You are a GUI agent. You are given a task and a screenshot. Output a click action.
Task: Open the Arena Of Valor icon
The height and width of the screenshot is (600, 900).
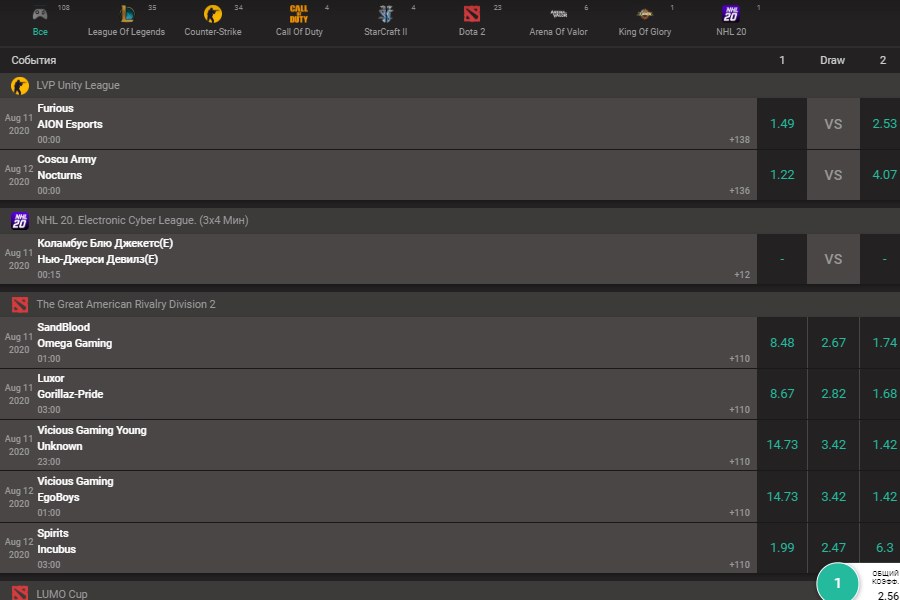(558, 14)
